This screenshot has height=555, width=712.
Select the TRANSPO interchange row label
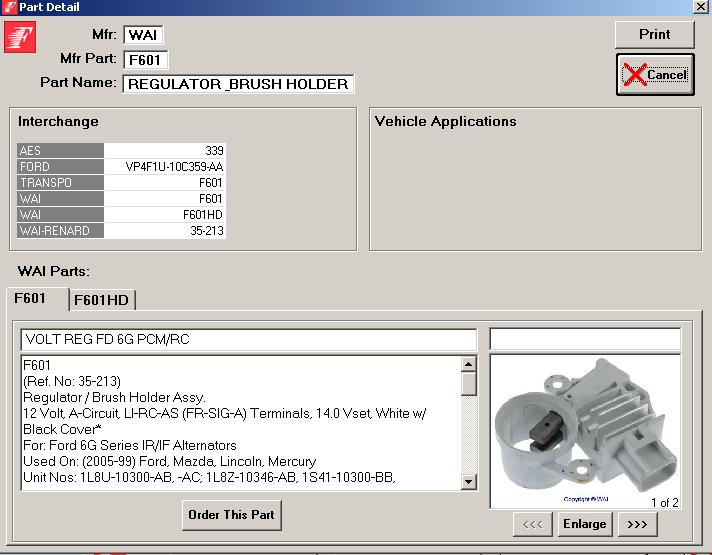[60, 183]
